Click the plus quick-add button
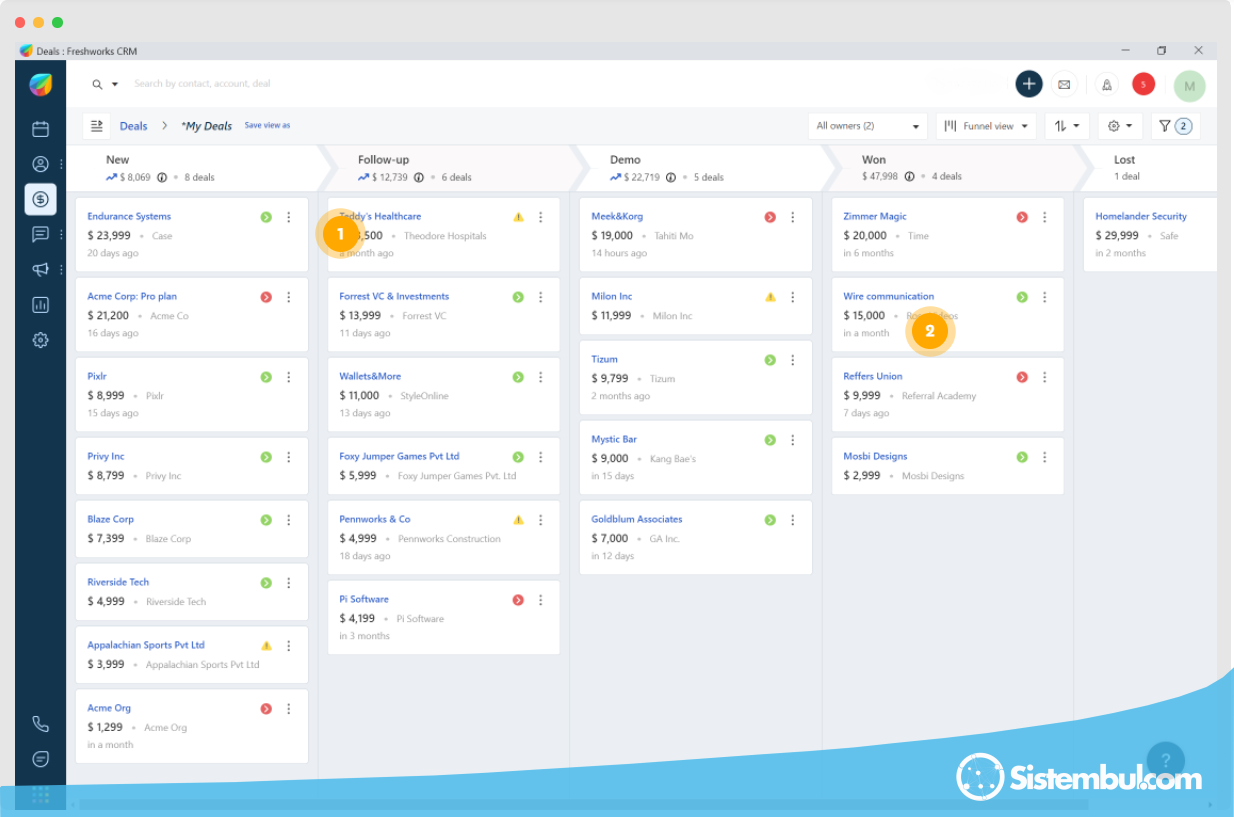Image resolution: width=1234 pixels, height=817 pixels. (1029, 84)
